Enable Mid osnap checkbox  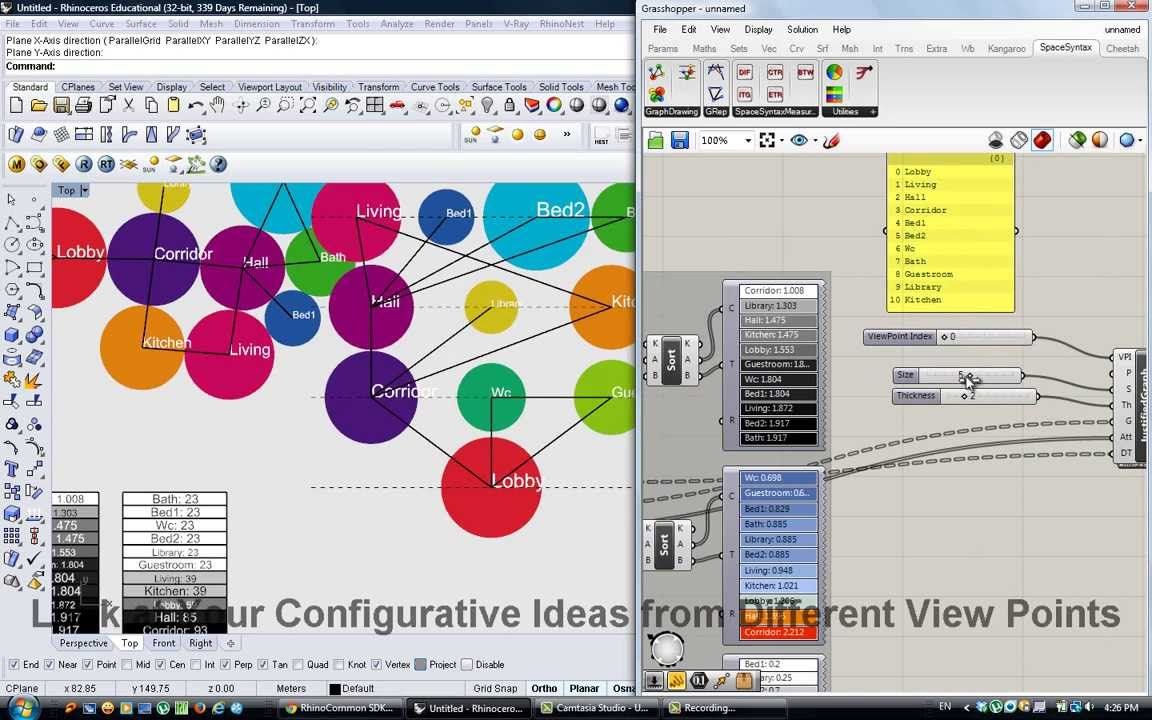127,665
